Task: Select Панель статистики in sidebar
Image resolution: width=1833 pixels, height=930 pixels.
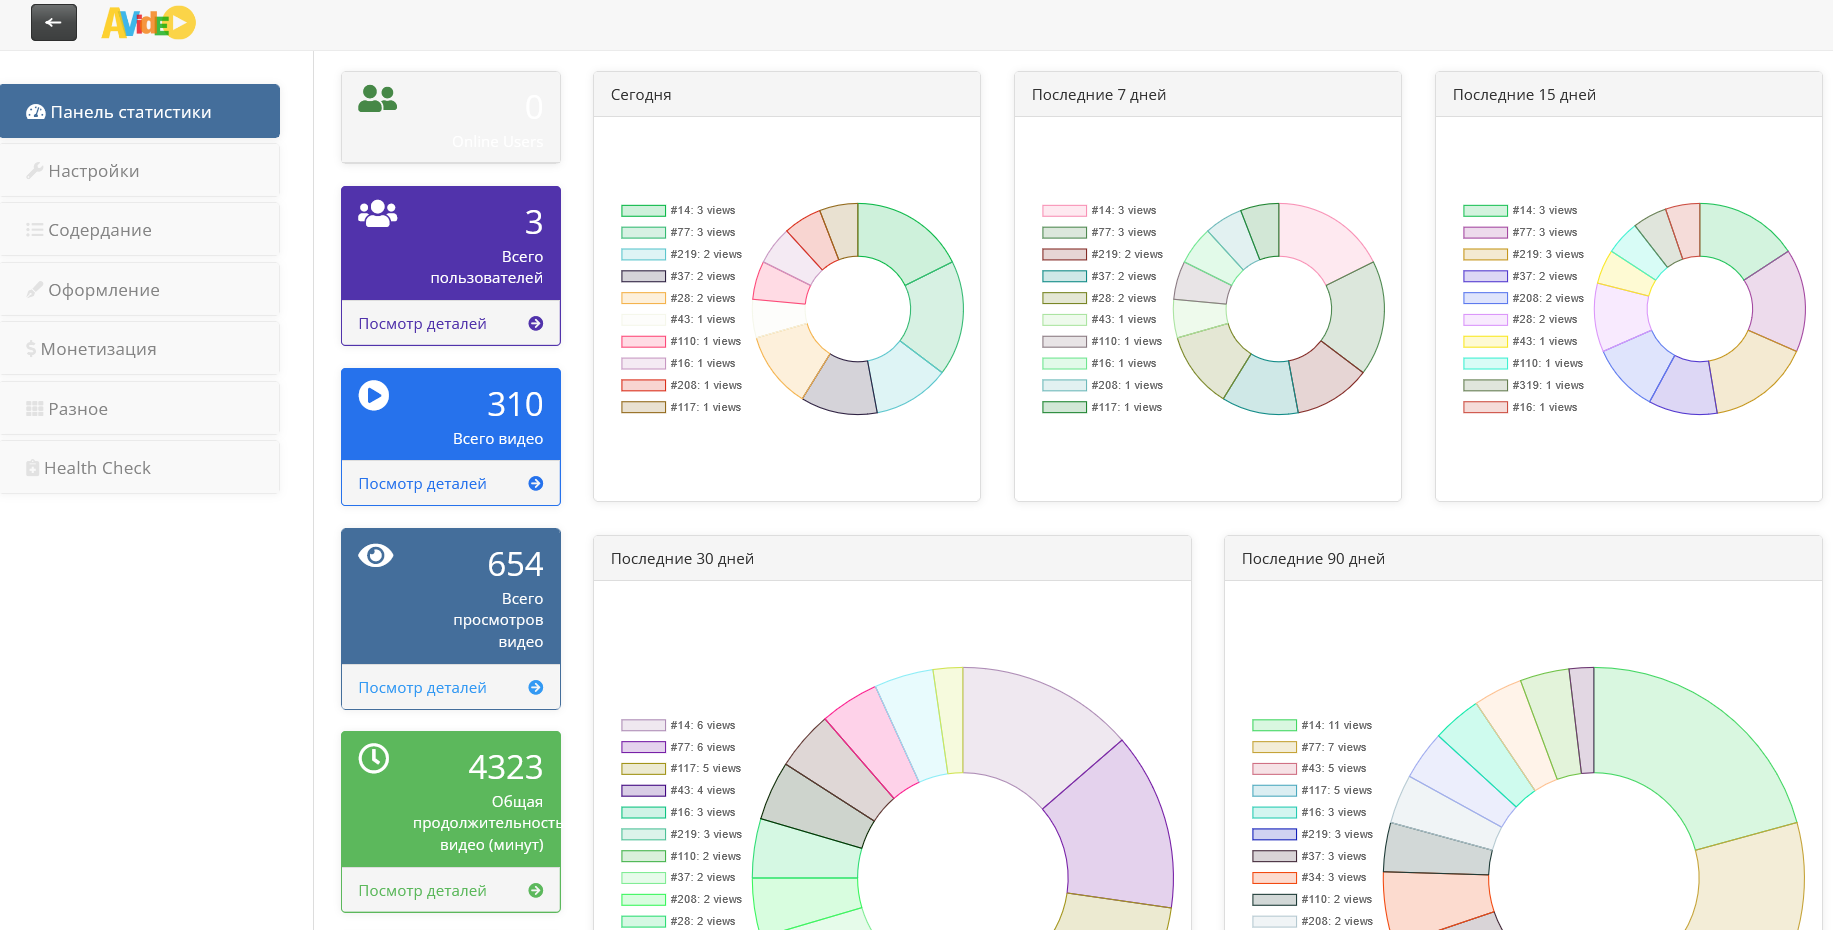Action: [140, 111]
